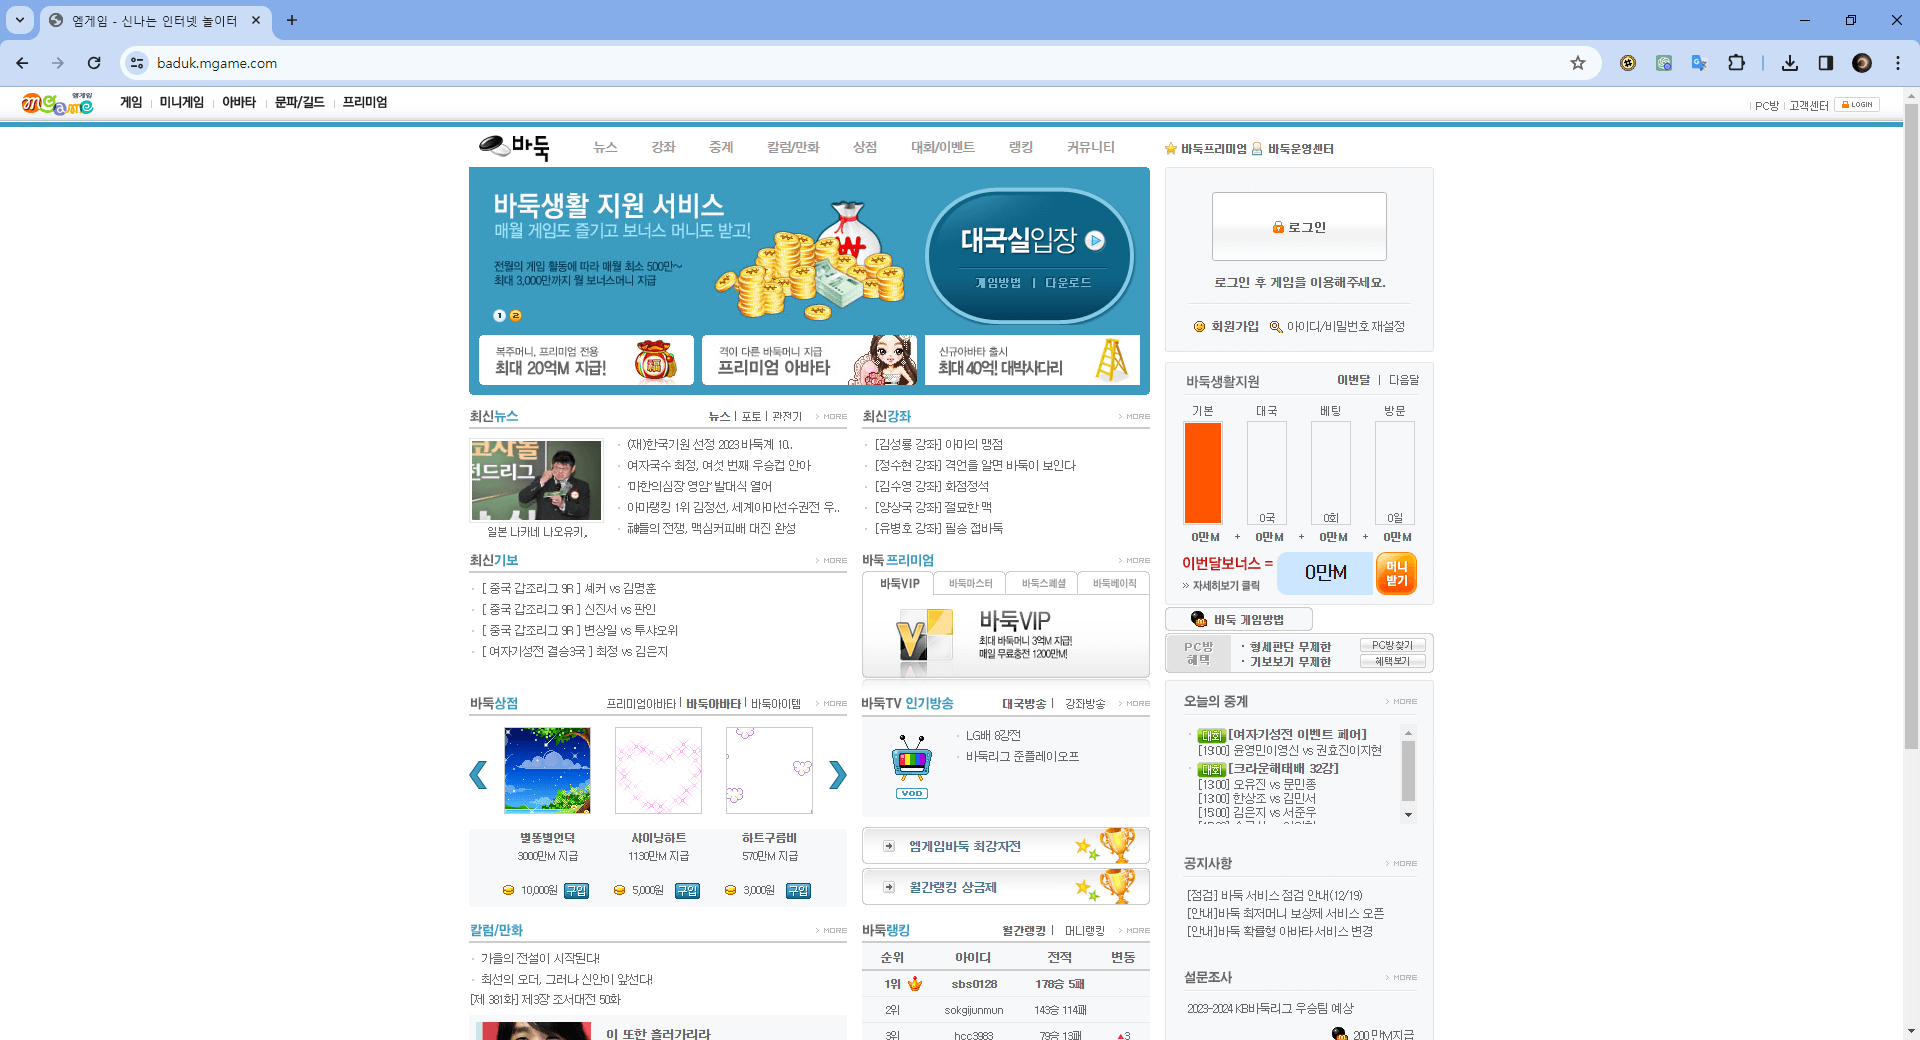Click the 오늘의 중계 list scrollbar down arrow
Viewport: 1920px width, 1040px height.
(1408, 815)
